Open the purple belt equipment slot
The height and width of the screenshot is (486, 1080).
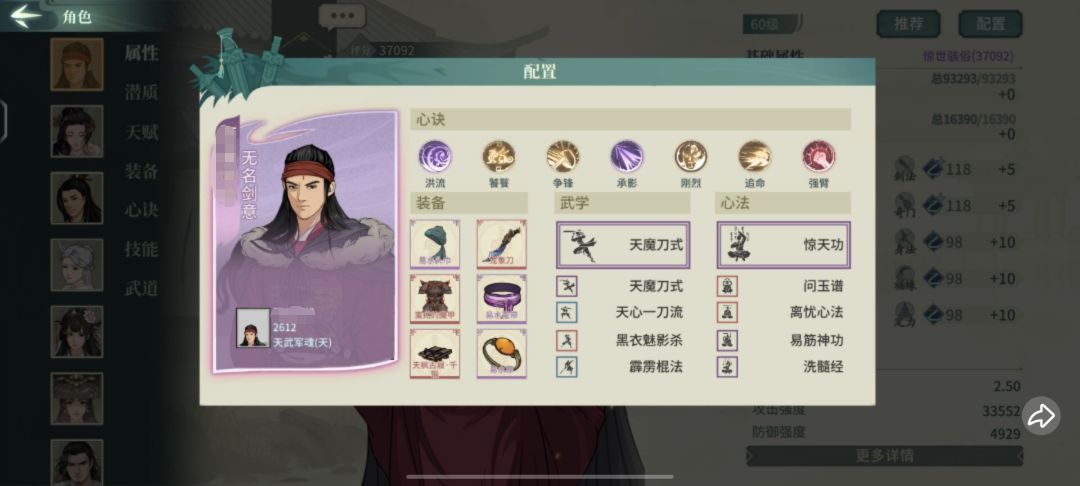pos(502,299)
